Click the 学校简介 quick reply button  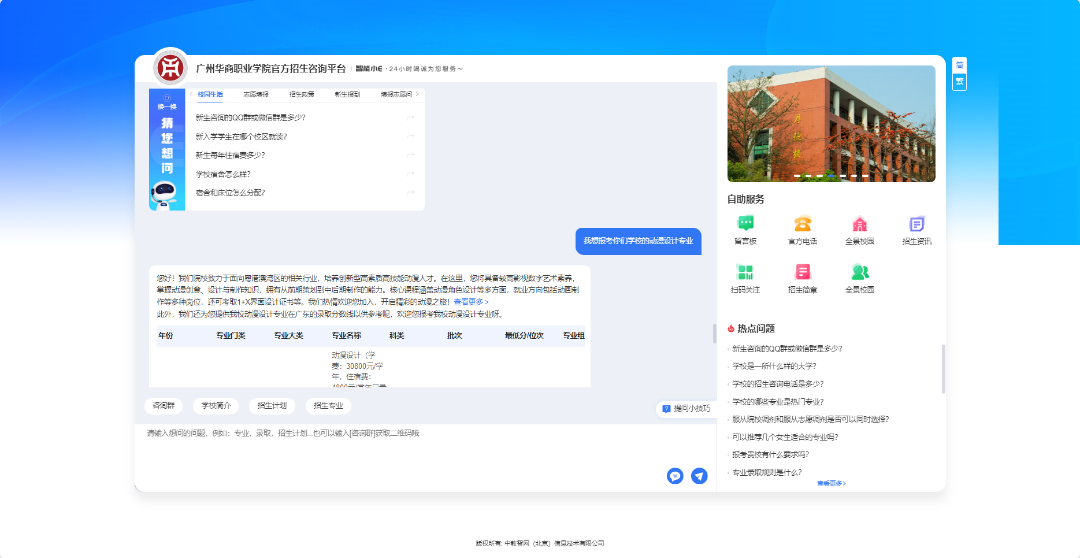[216, 406]
